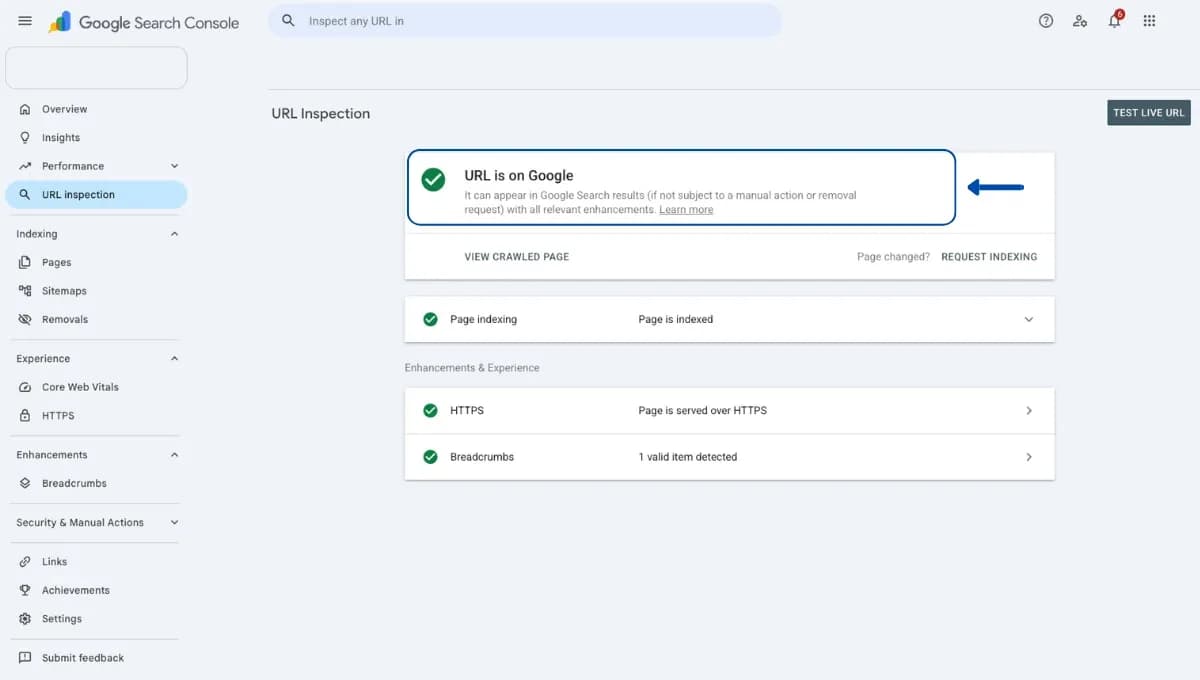Image resolution: width=1200 pixels, height=680 pixels.
Task: Click the 'Page is served over HTTPS' text
Action: pyautogui.click(x=703, y=411)
